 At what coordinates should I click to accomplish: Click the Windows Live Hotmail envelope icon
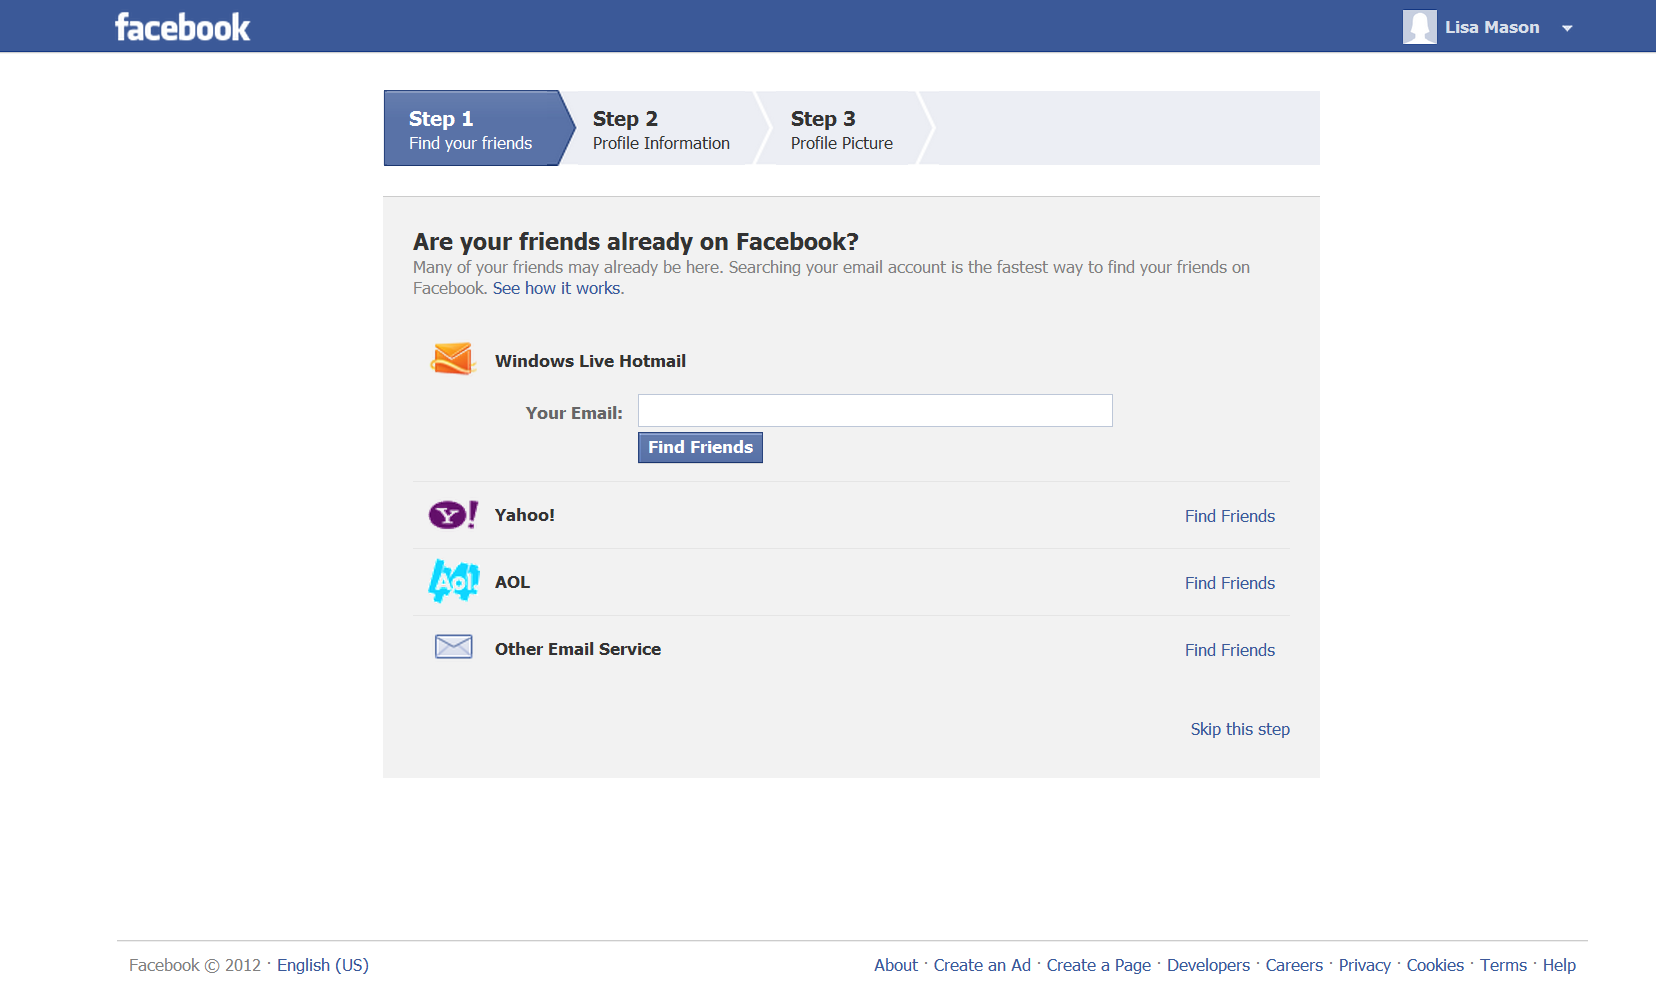453,358
